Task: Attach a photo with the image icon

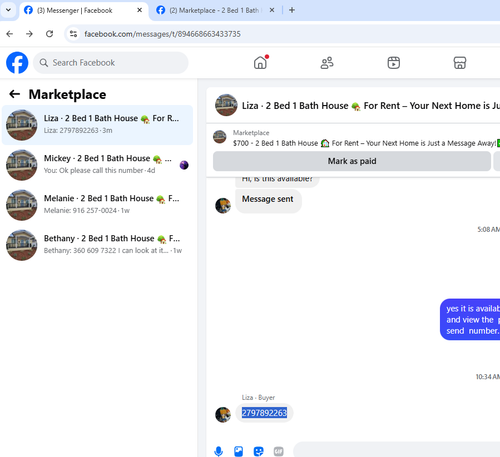Action: [239, 451]
